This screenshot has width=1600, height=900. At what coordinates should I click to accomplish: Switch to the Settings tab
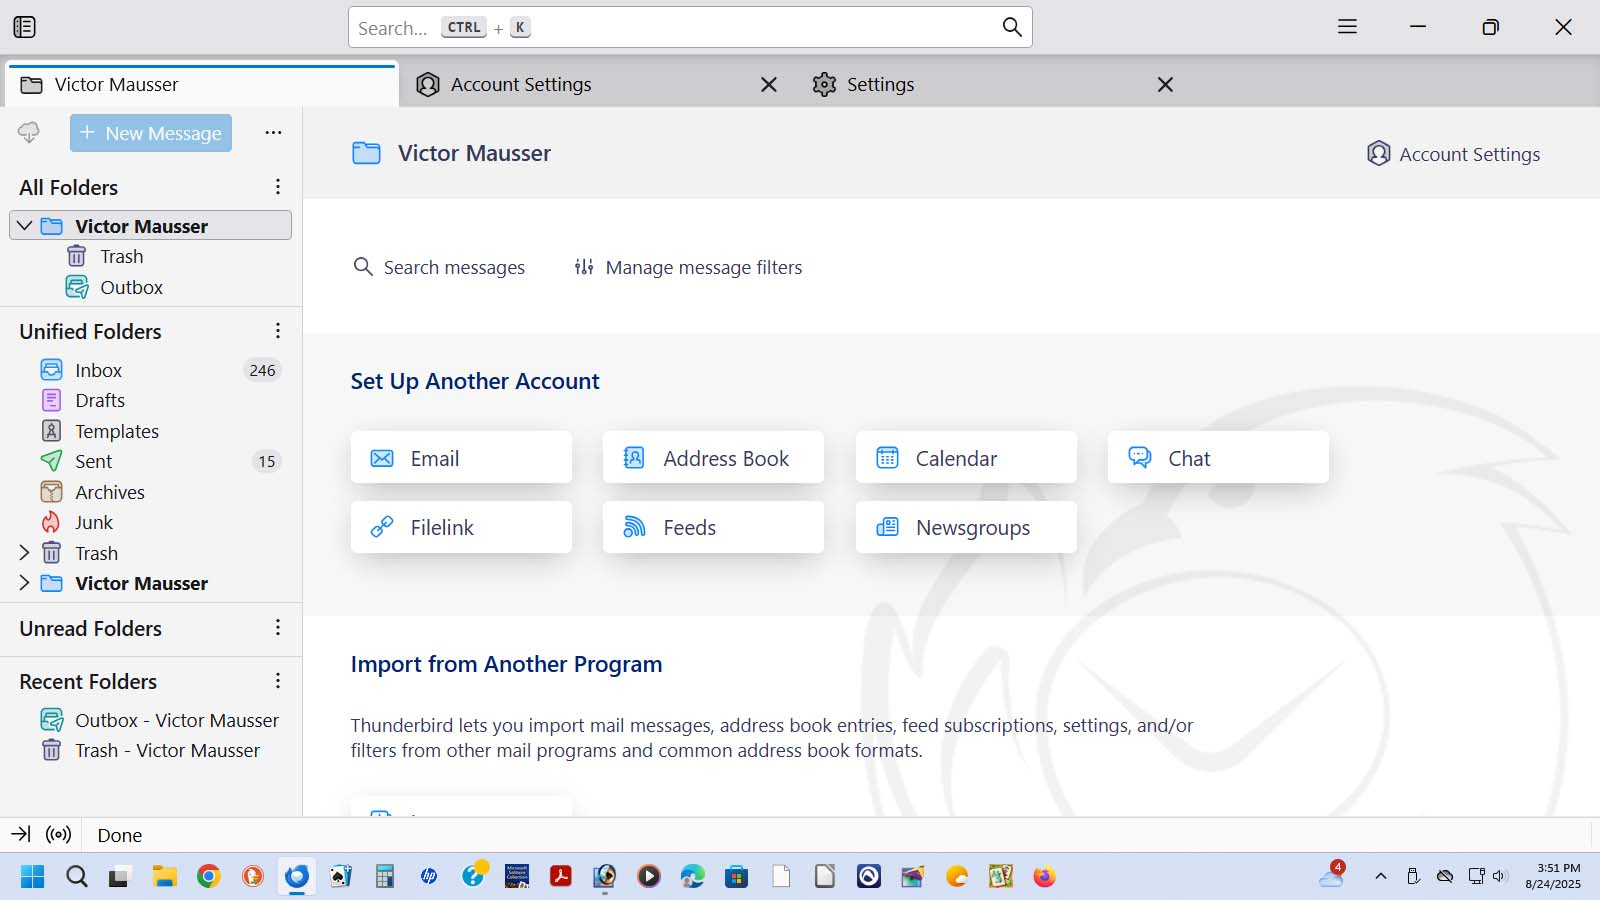pyautogui.click(x=993, y=85)
